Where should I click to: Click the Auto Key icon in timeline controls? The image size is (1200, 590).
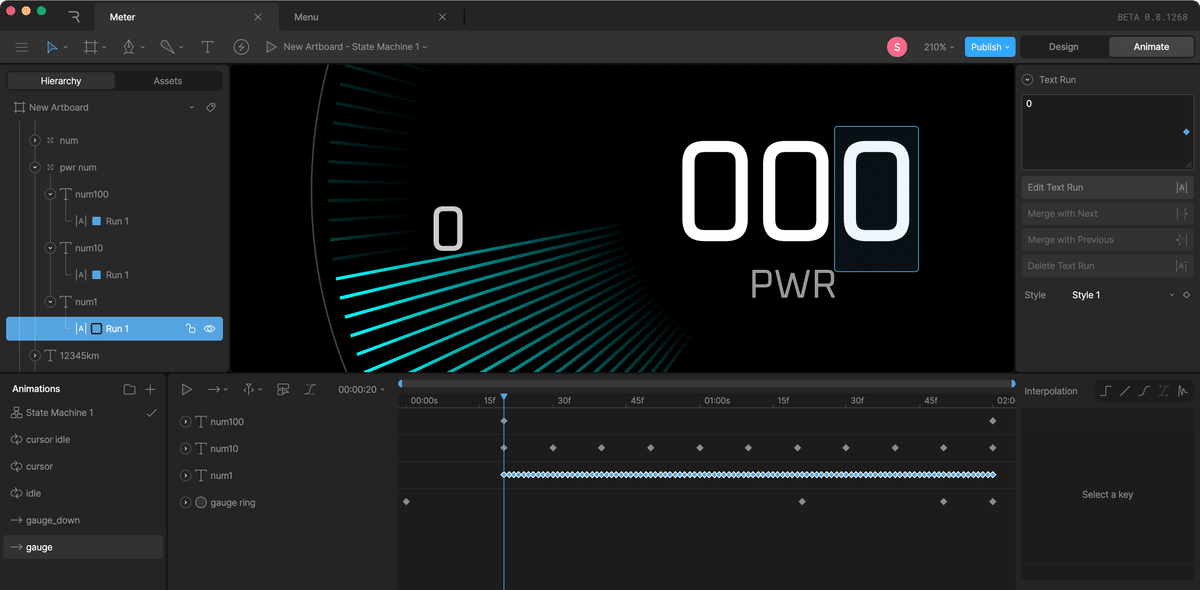(284, 390)
